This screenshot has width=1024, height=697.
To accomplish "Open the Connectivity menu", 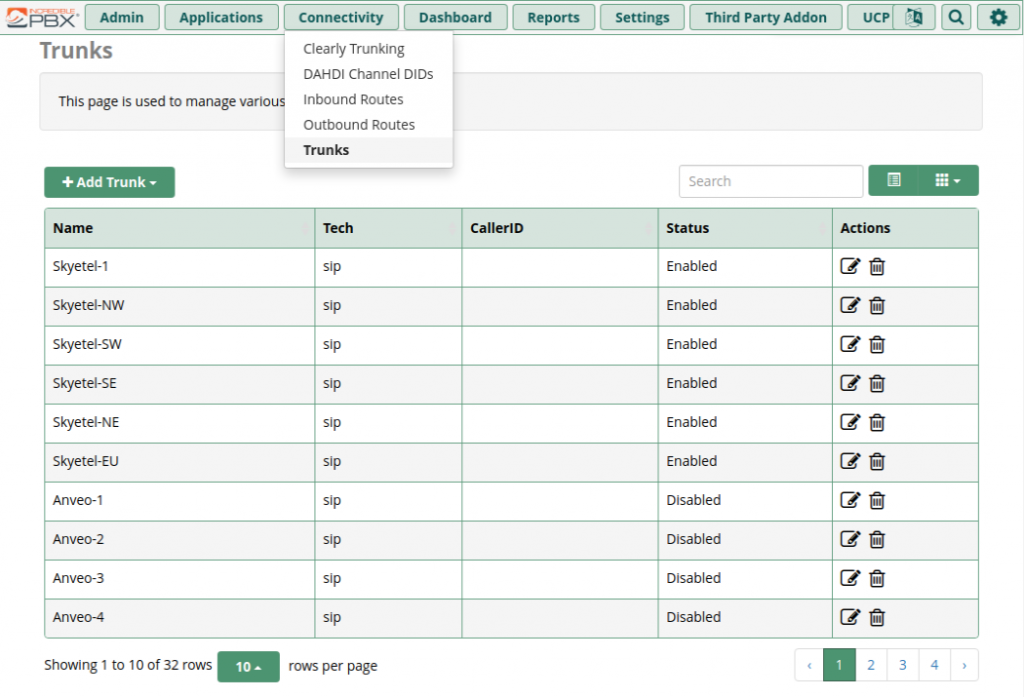I will pyautogui.click(x=341, y=17).
